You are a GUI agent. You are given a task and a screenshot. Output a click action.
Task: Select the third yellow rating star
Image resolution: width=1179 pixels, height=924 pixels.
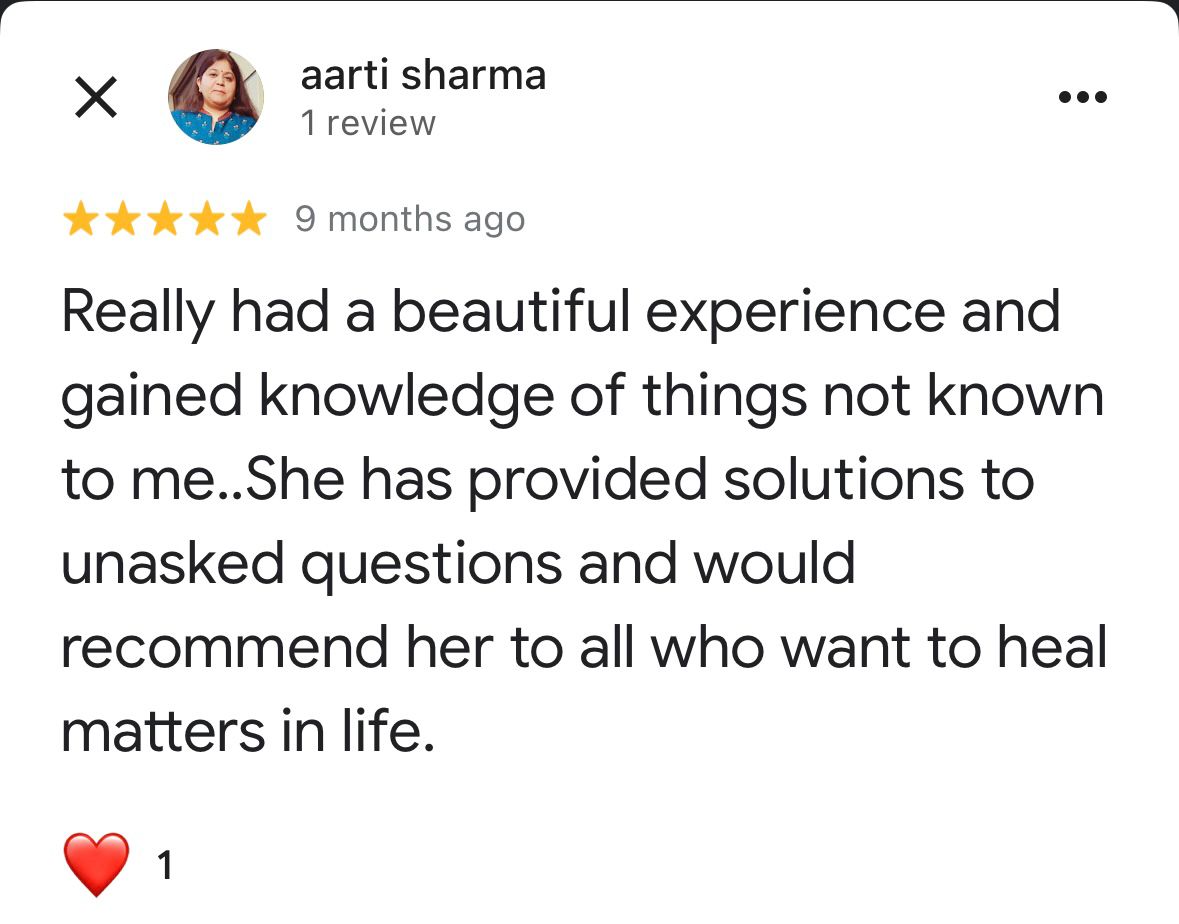click(x=165, y=220)
